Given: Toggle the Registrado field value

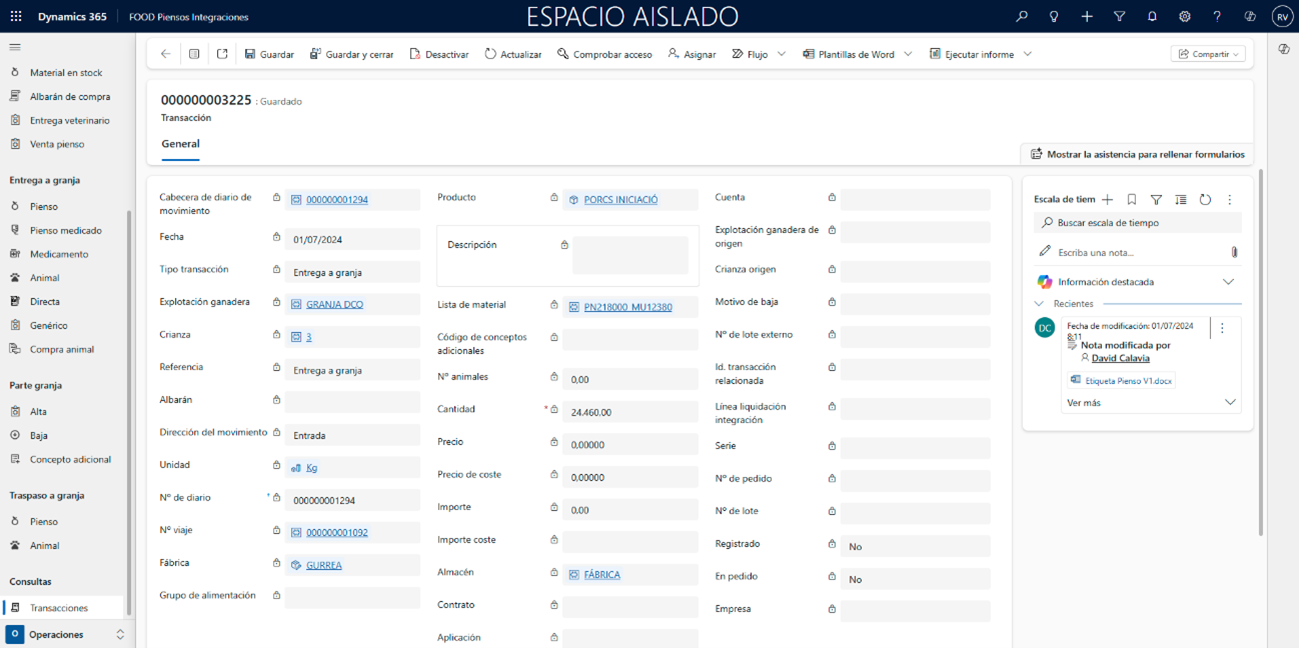Looking at the screenshot, I should (x=914, y=547).
